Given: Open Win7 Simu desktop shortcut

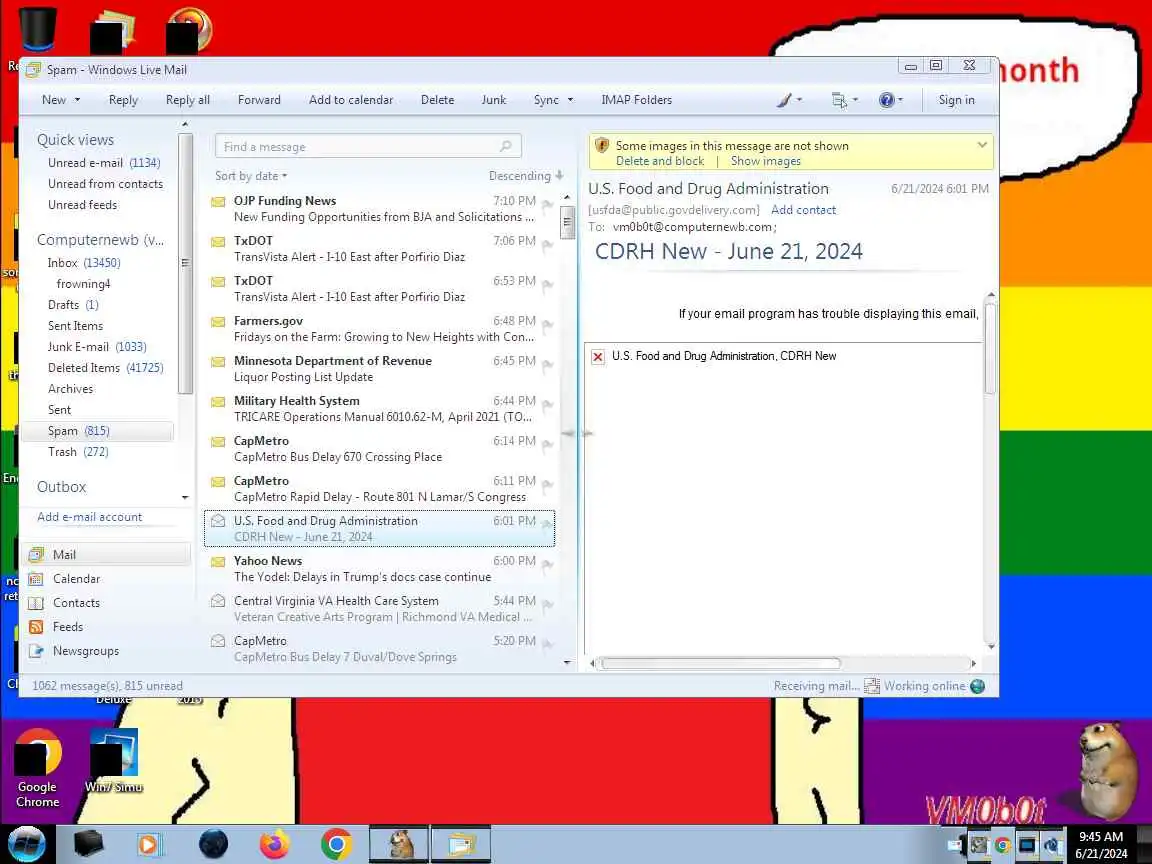Looking at the screenshot, I should pyautogui.click(x=114, y=760).
